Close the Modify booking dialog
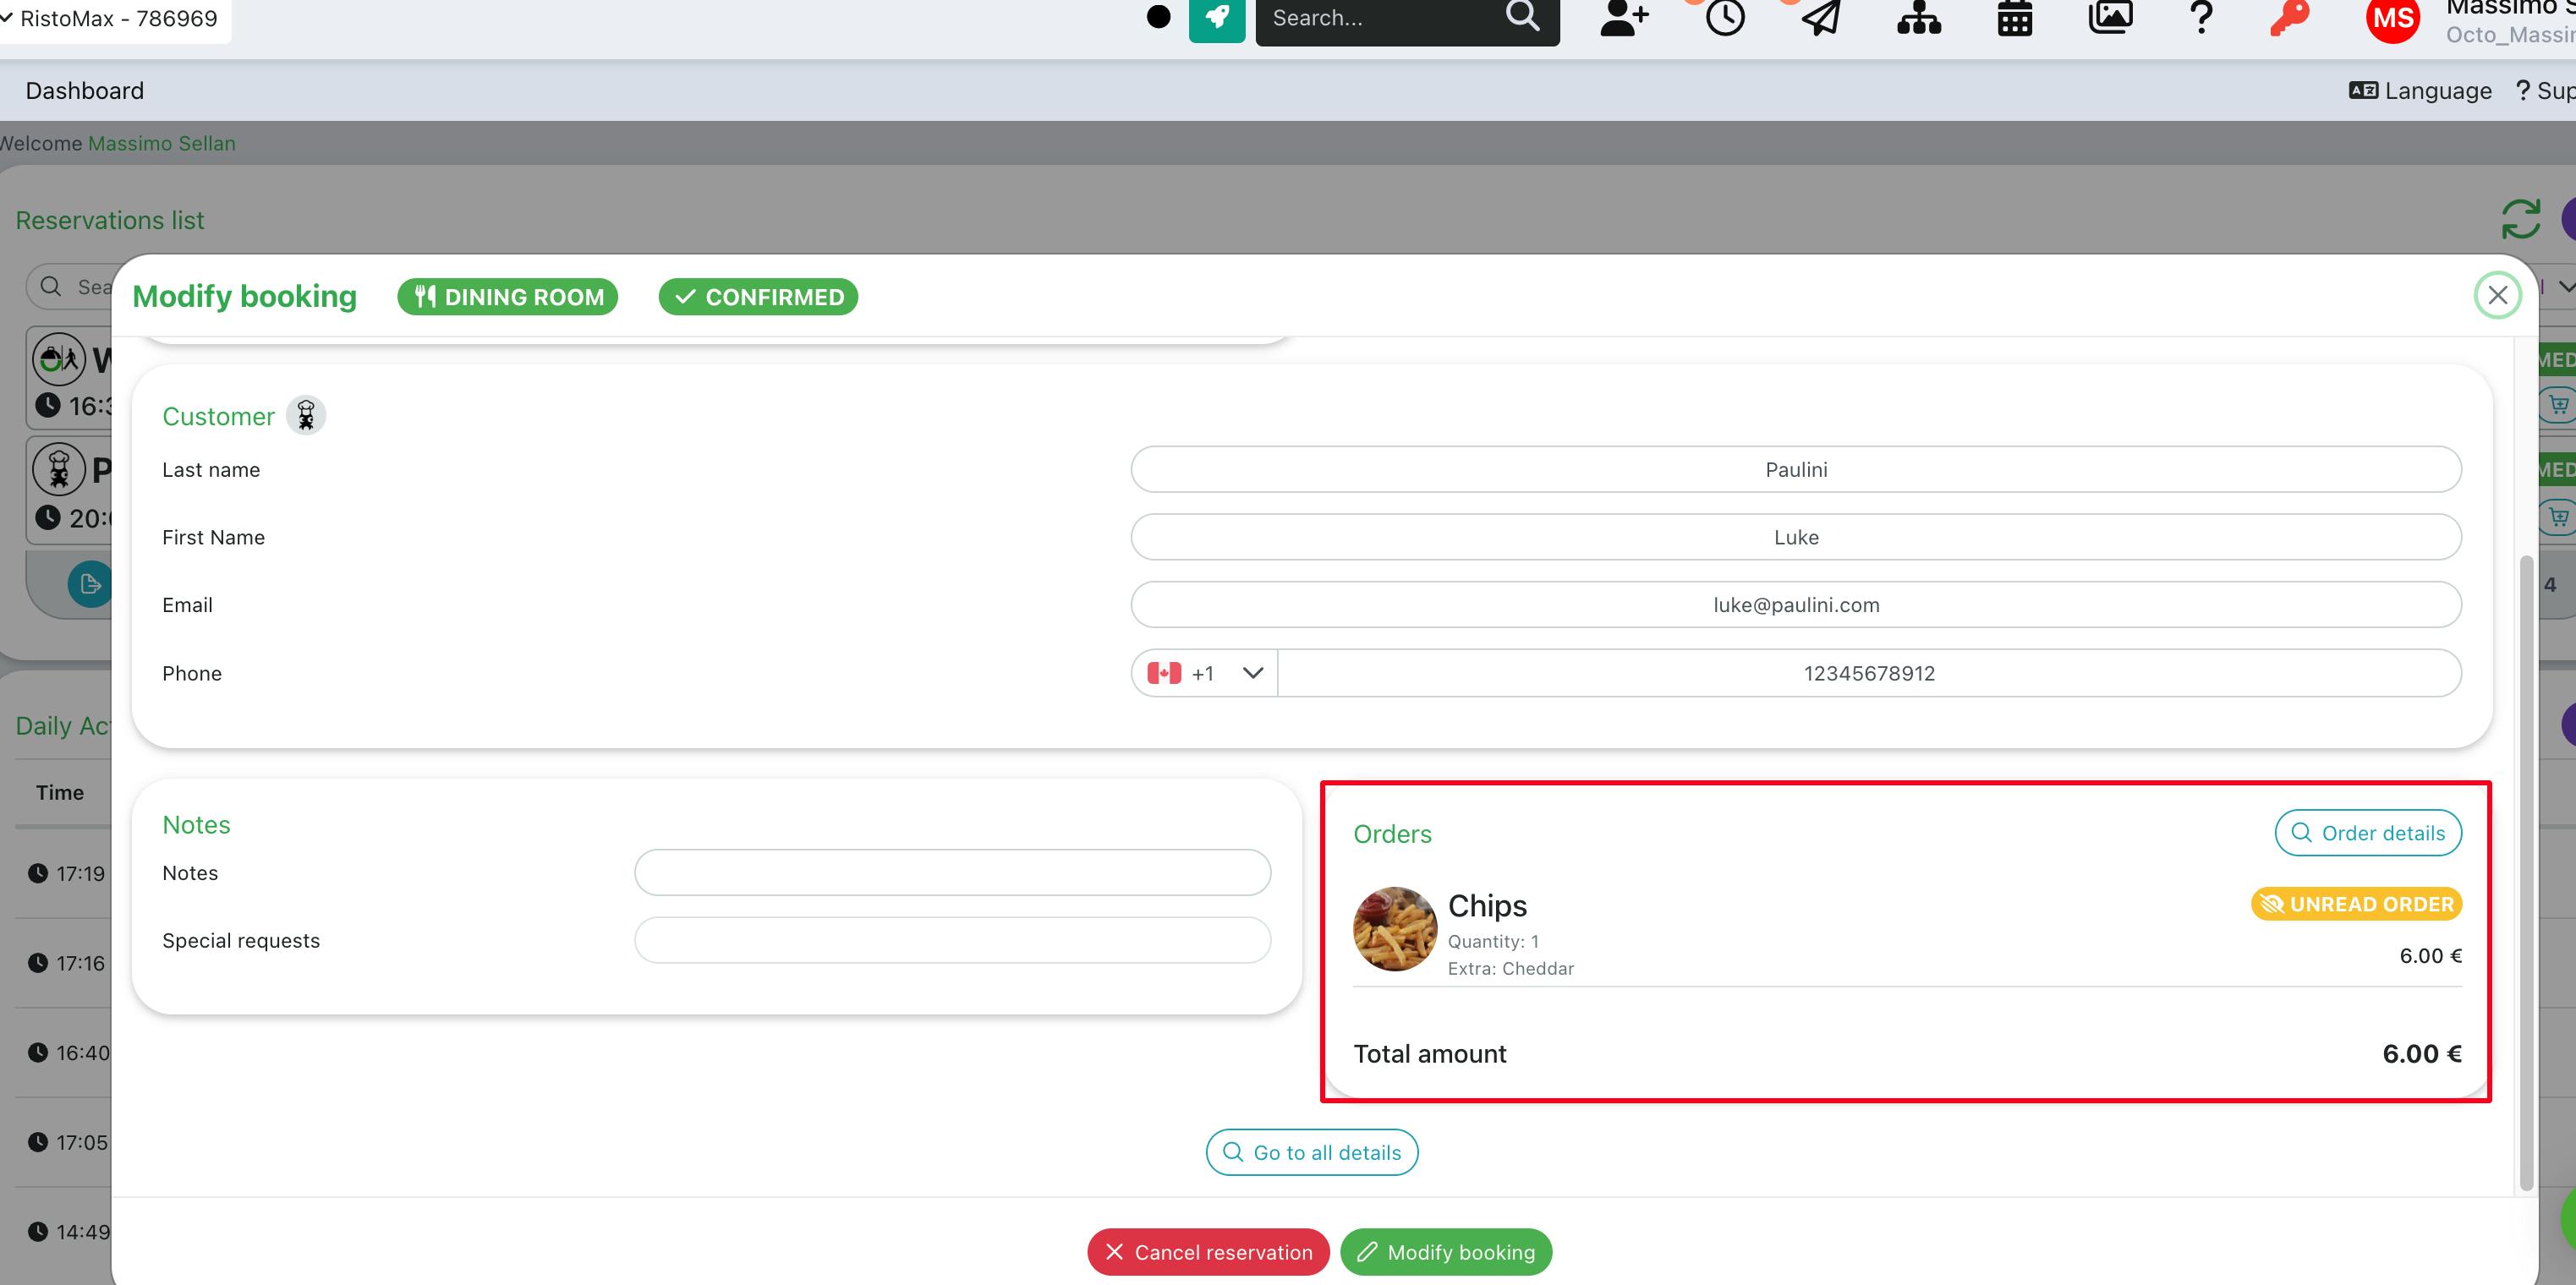Screen dimensions: 2576x1285 tap(2497, 295)
